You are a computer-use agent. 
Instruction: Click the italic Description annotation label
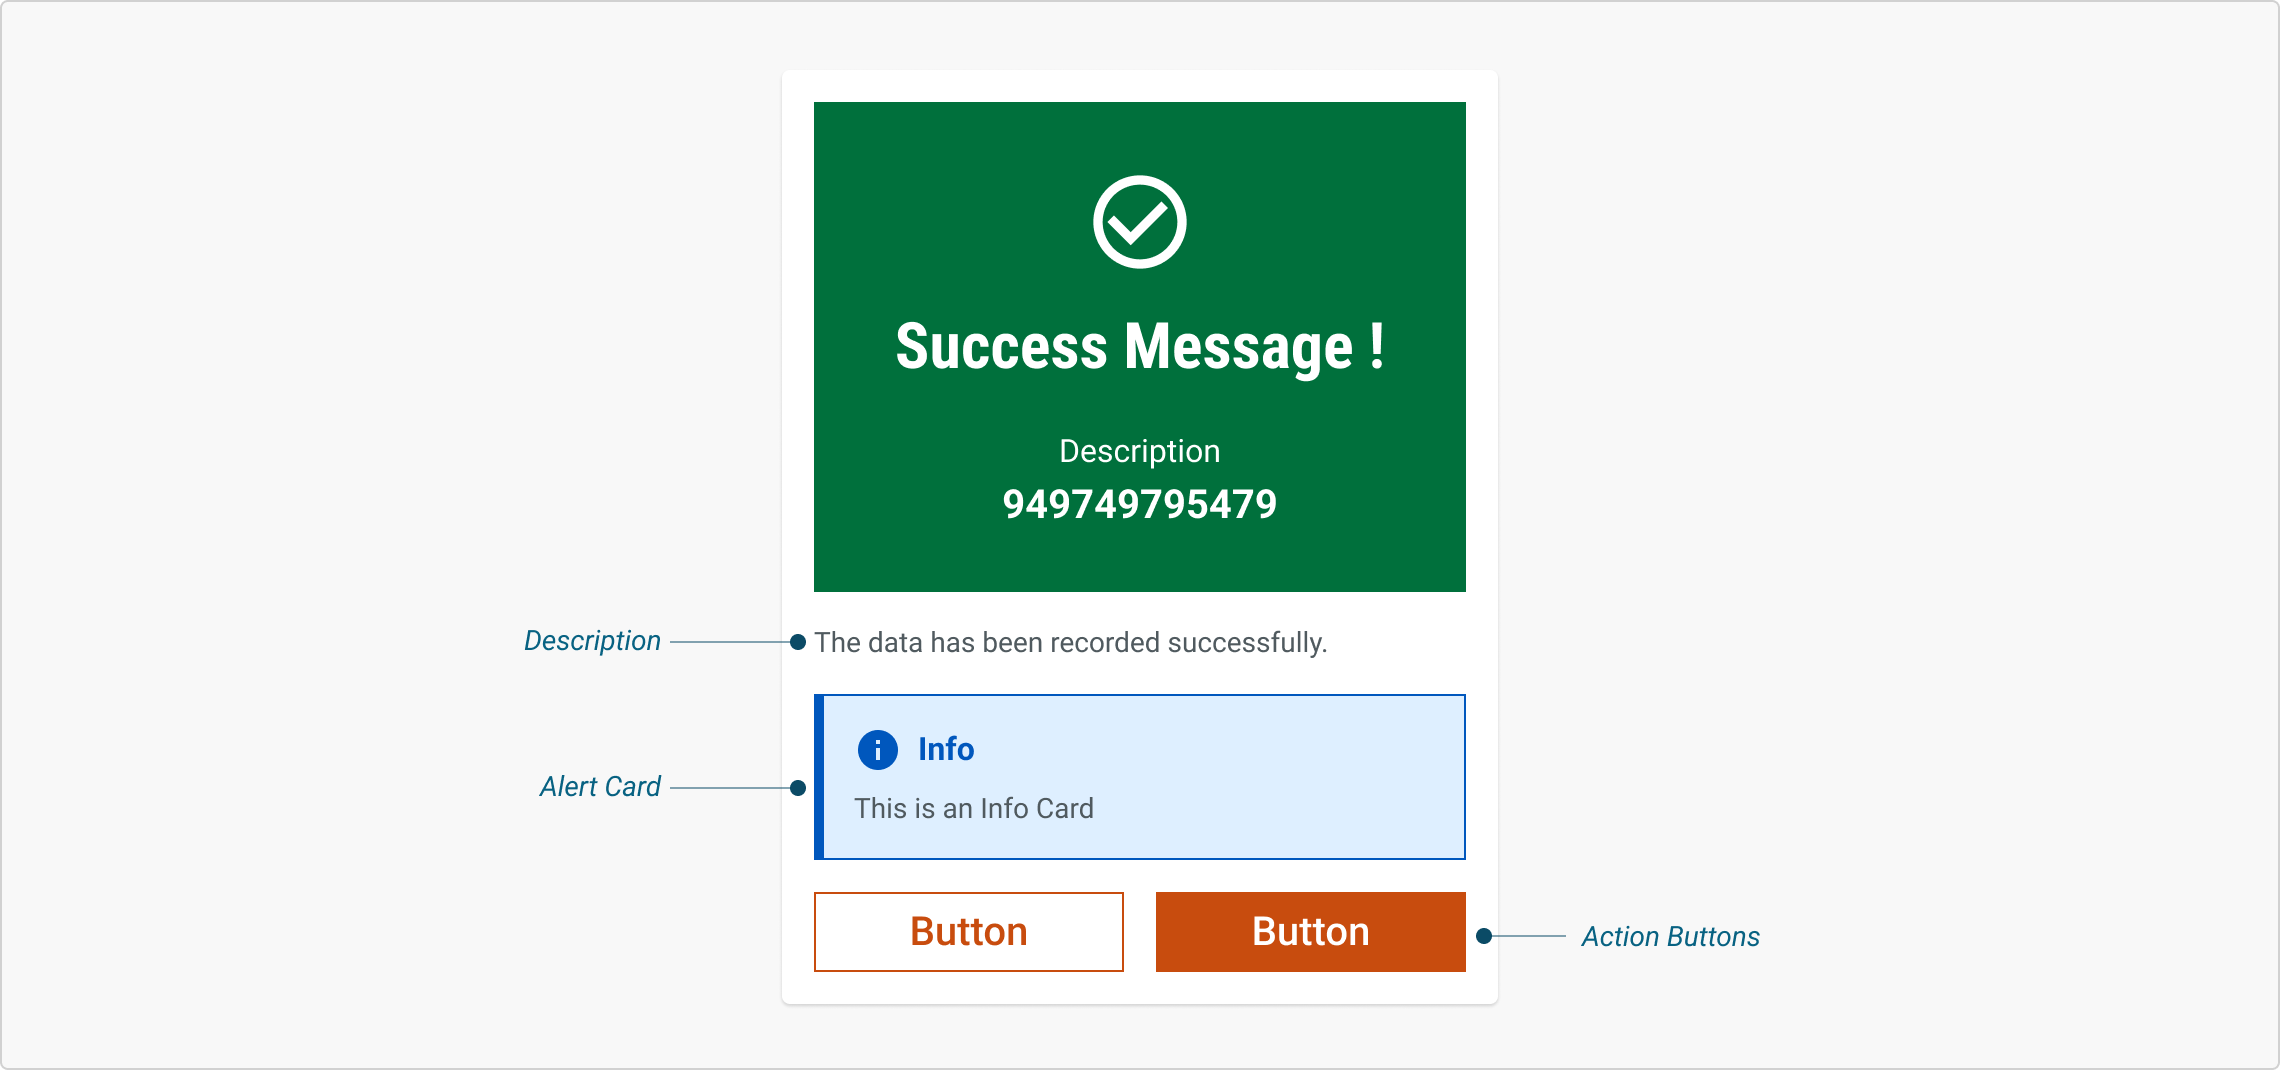(x=592, y=641)
